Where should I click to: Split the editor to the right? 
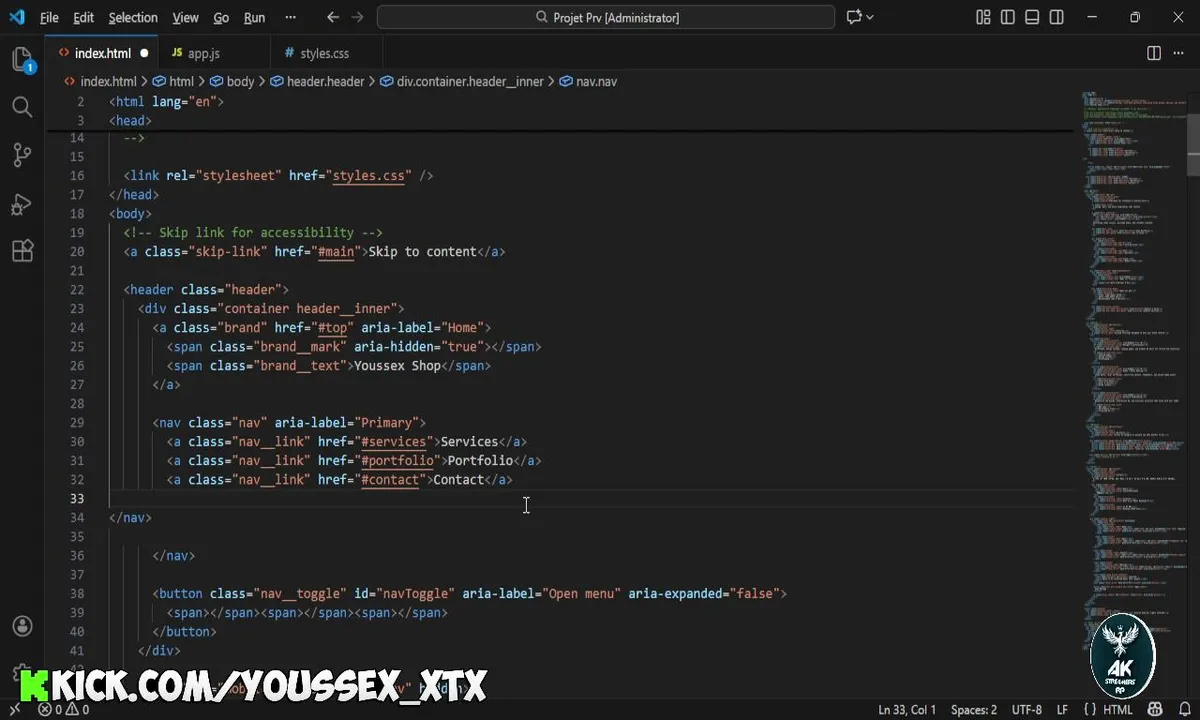tap(1154, 53)
